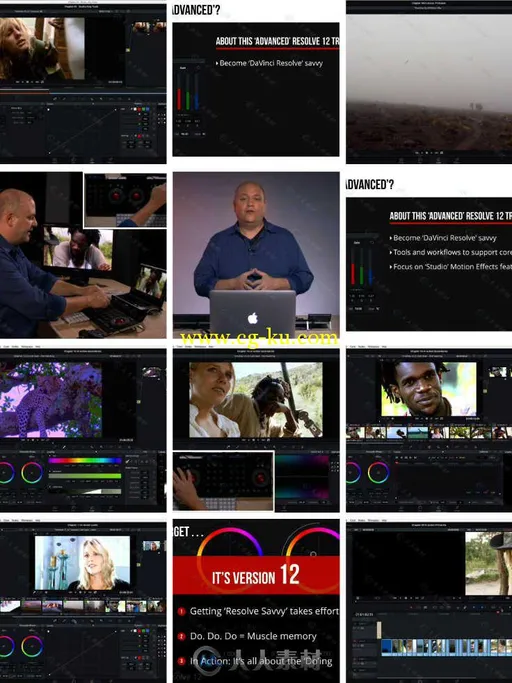The width and height of the screenshot is (512, 683).
Task: Click the red bar in three-bullet slide RGB meter
Action: 353,274
